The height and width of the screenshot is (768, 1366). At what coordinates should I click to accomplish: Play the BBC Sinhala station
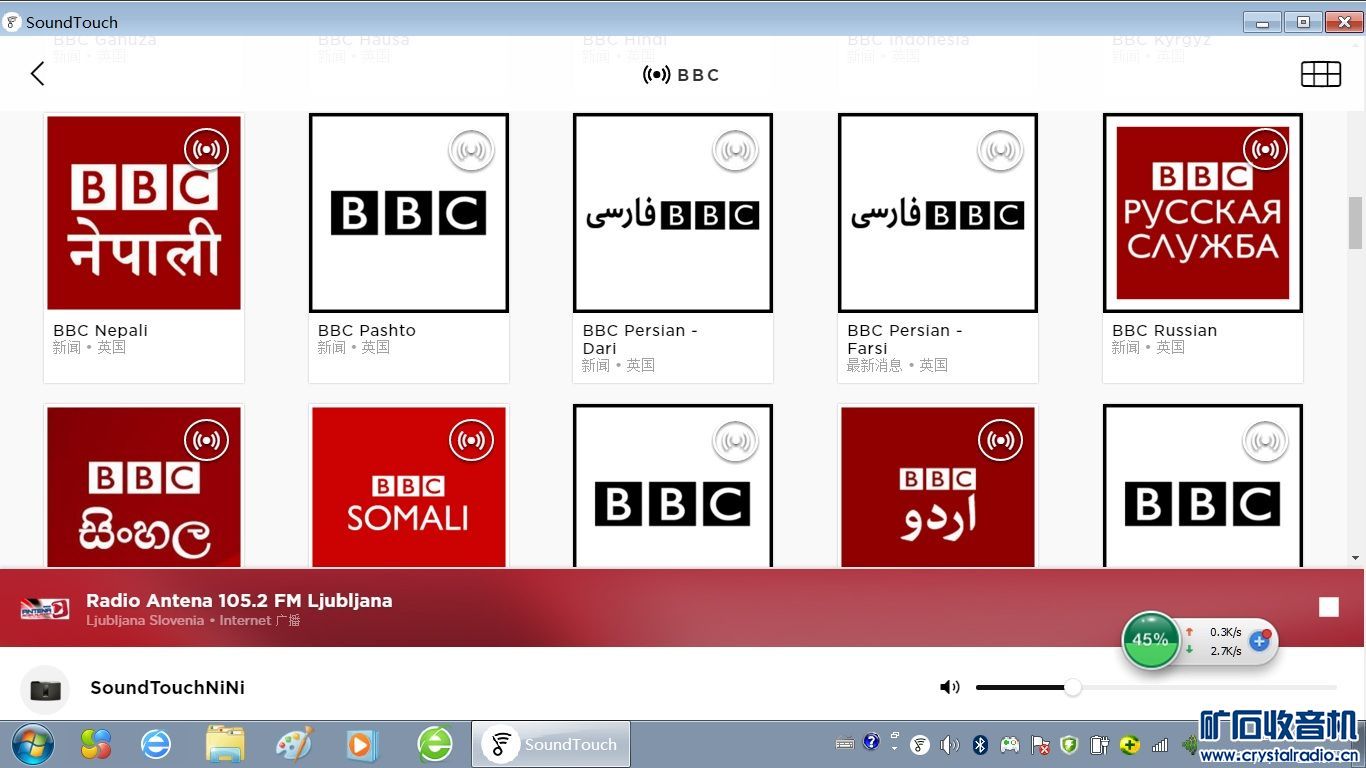coord(144,488)
